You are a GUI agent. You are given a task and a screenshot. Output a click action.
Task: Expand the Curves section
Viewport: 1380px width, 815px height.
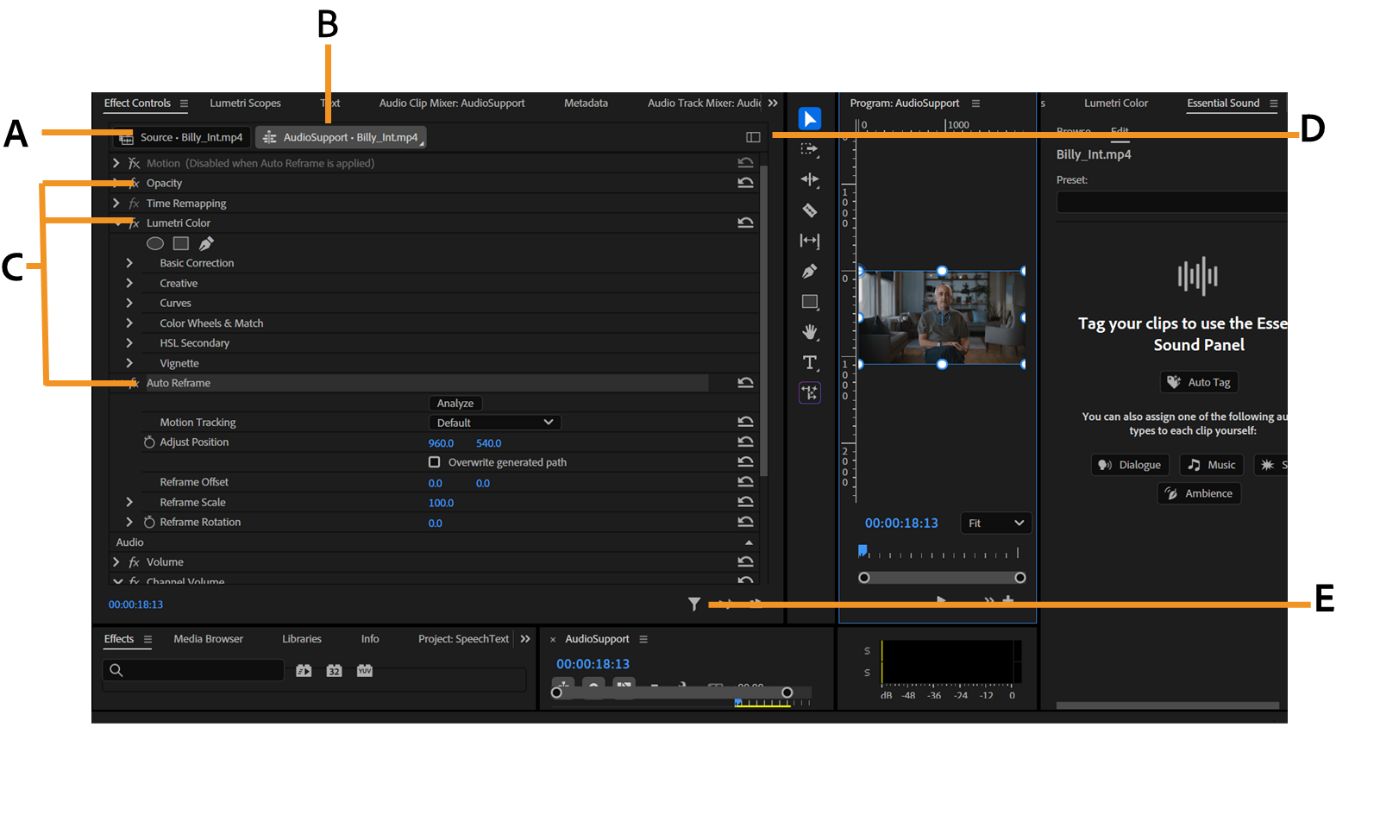(129, 303)
